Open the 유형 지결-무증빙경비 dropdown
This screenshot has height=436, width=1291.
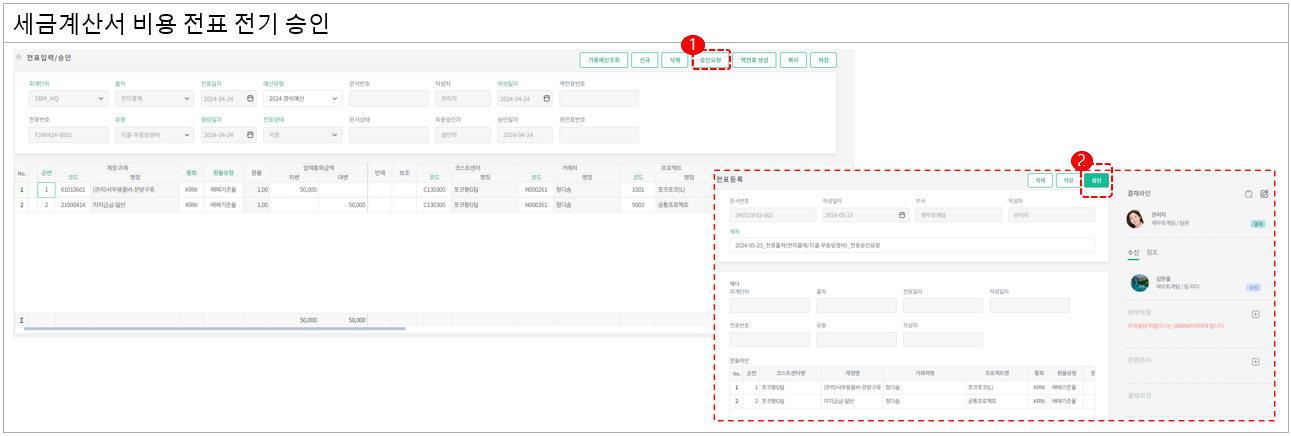click(188, 134)
